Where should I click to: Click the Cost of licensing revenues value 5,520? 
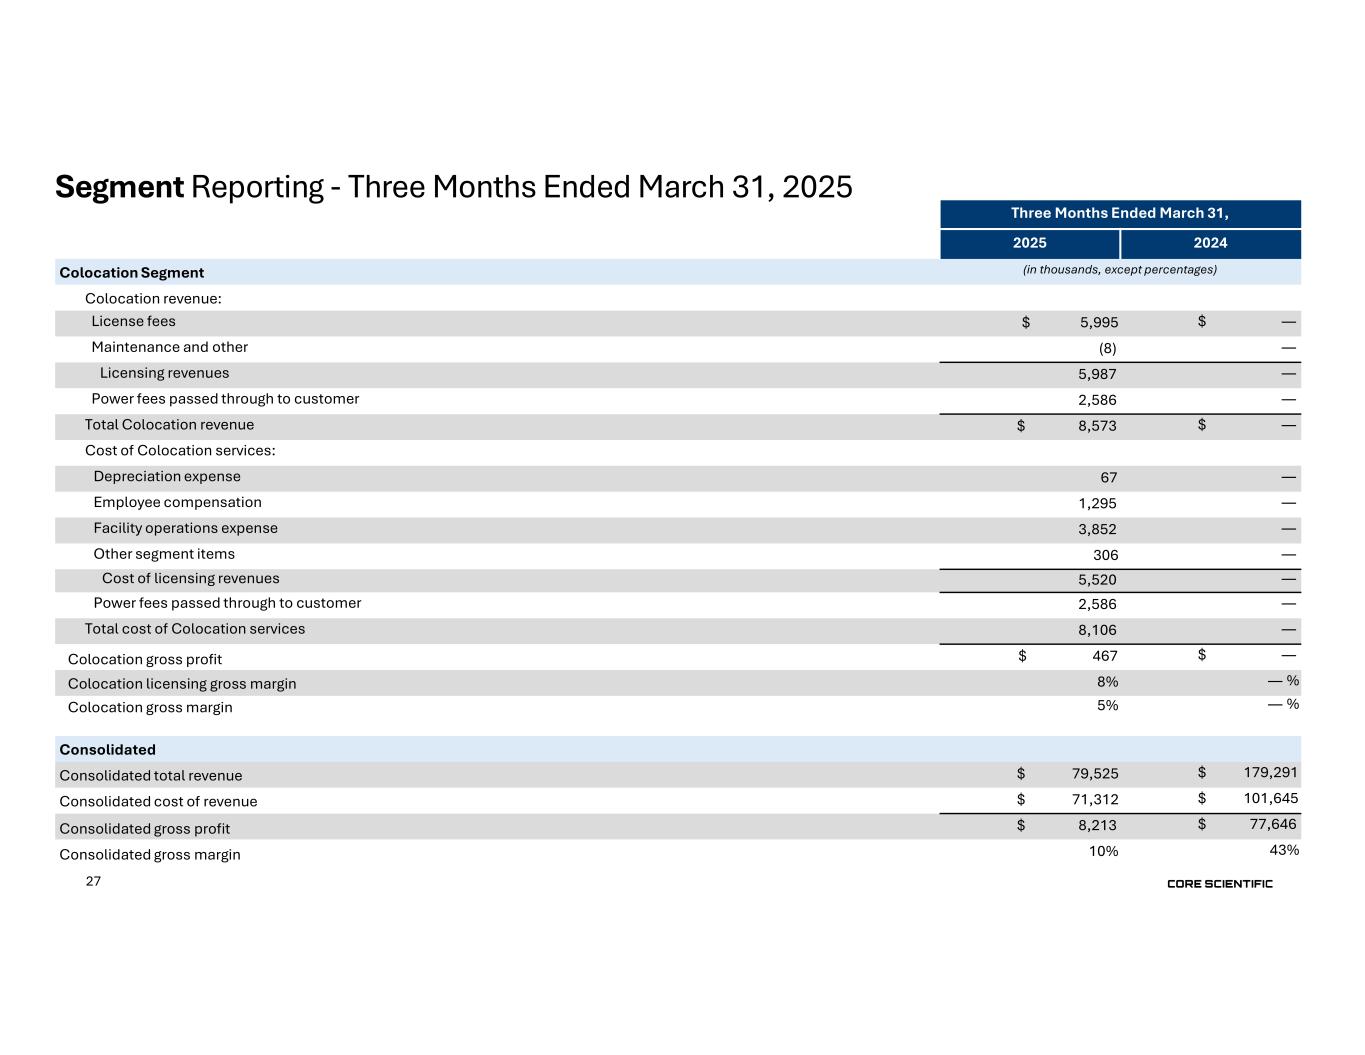click(1097, 580)
